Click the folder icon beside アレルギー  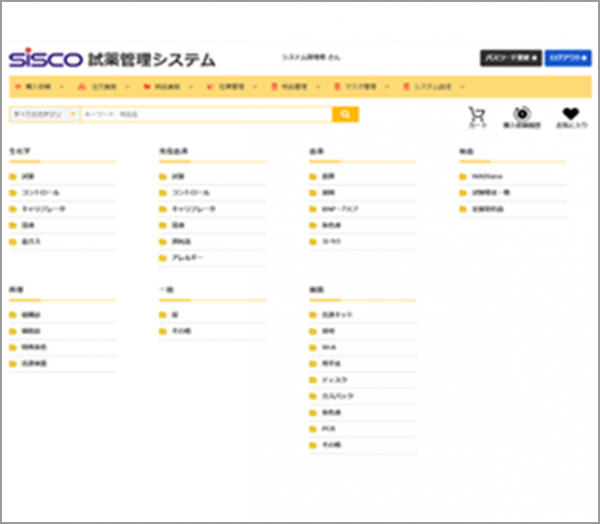pos(164,258)
